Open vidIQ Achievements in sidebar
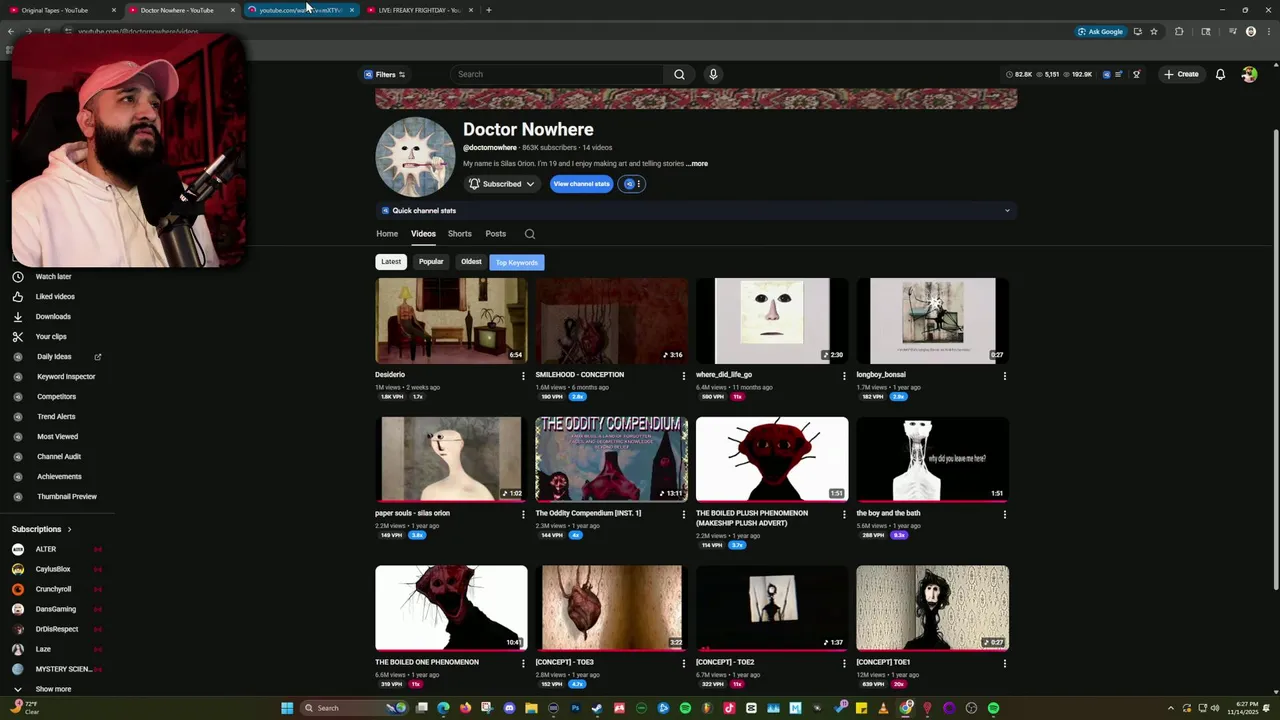This screenshot has width=1280, height=720. pyautogui.click(x=57, y=477)
